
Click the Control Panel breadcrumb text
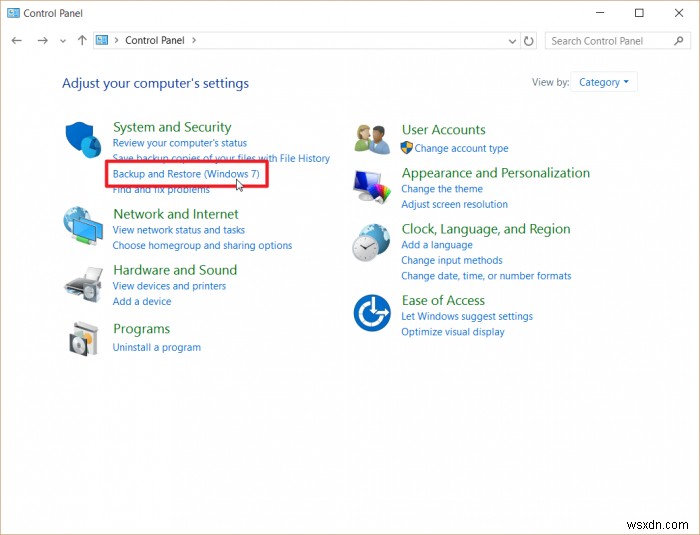tap(154, 40)
